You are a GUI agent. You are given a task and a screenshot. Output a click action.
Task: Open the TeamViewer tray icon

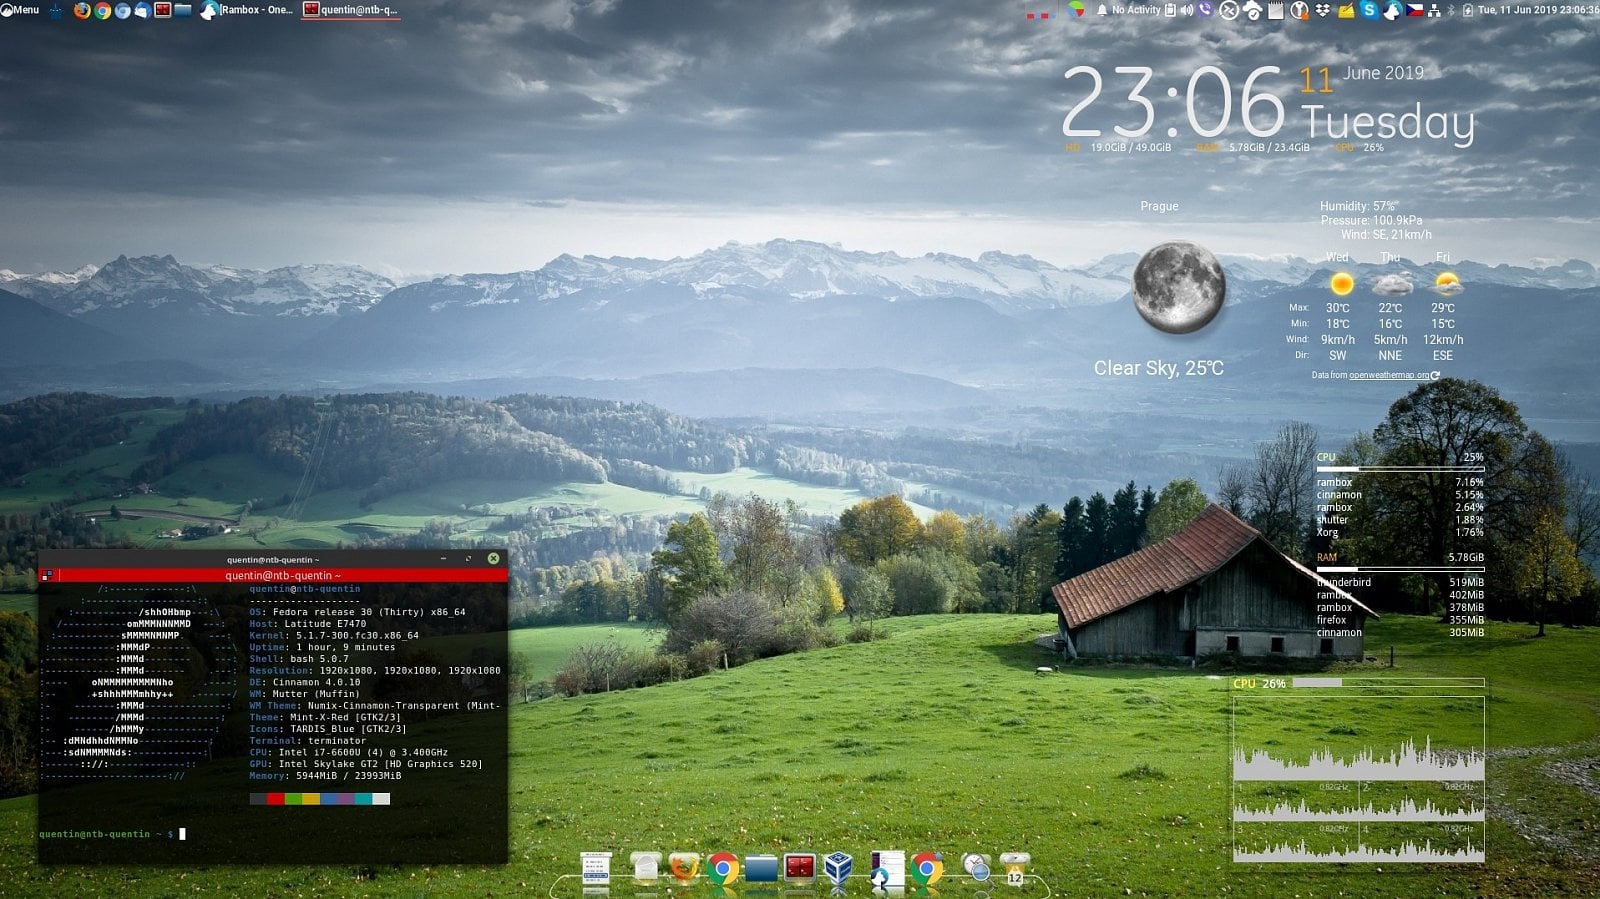(x=1229, y=10)
